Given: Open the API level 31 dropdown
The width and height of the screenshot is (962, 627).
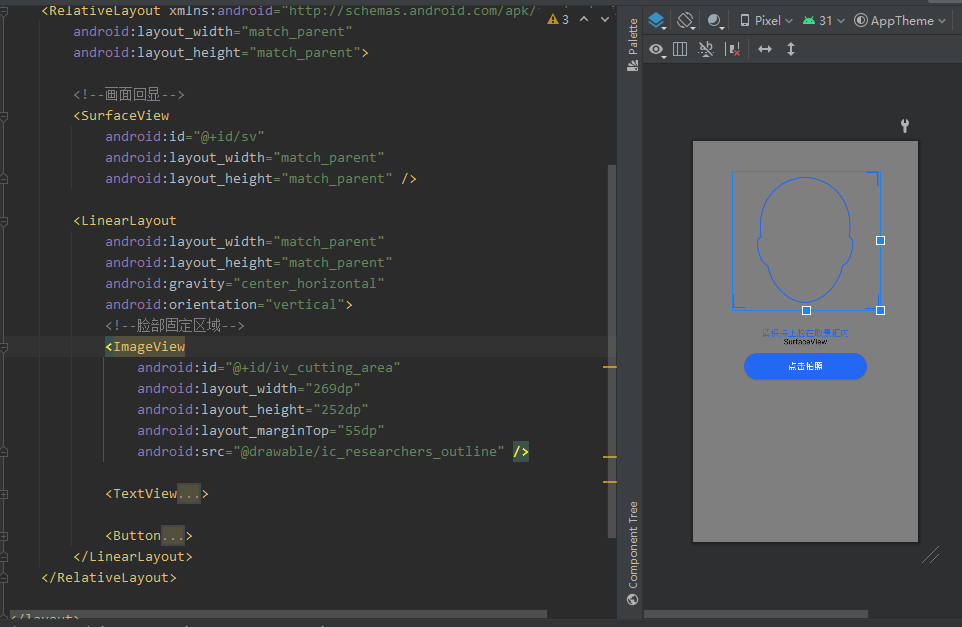Looking at the screenshot, I should coord(822,20).
